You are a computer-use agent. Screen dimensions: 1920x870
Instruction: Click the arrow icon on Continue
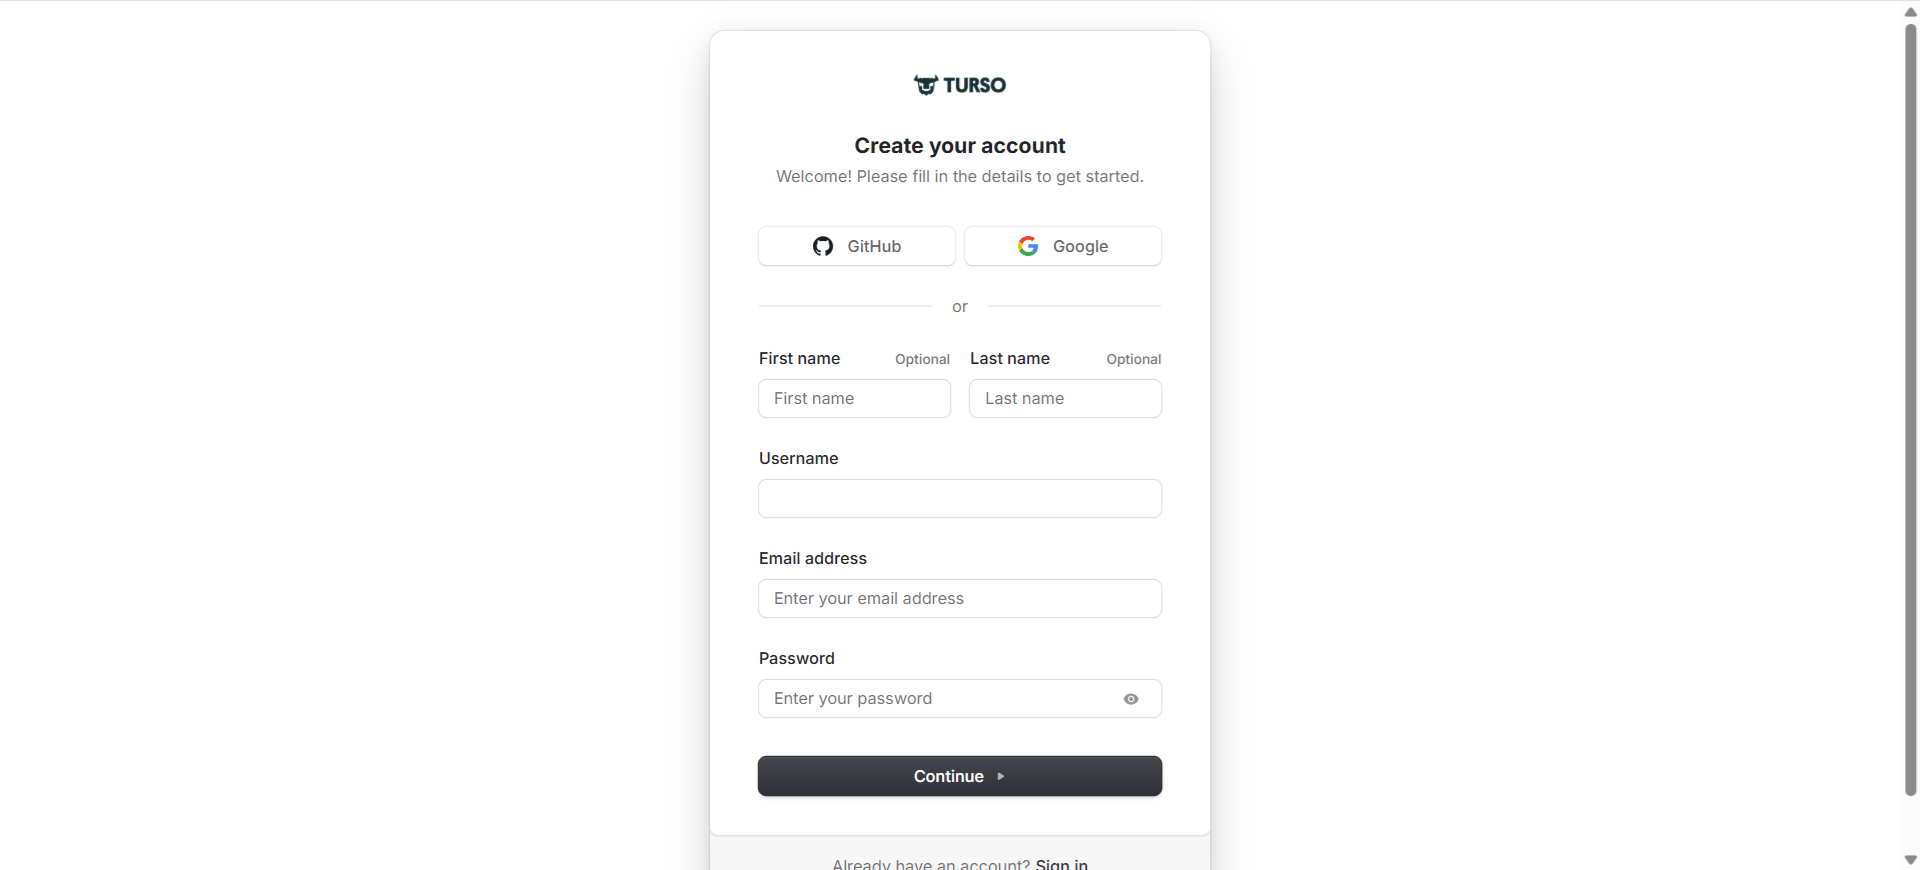[x=1001, y=776]
